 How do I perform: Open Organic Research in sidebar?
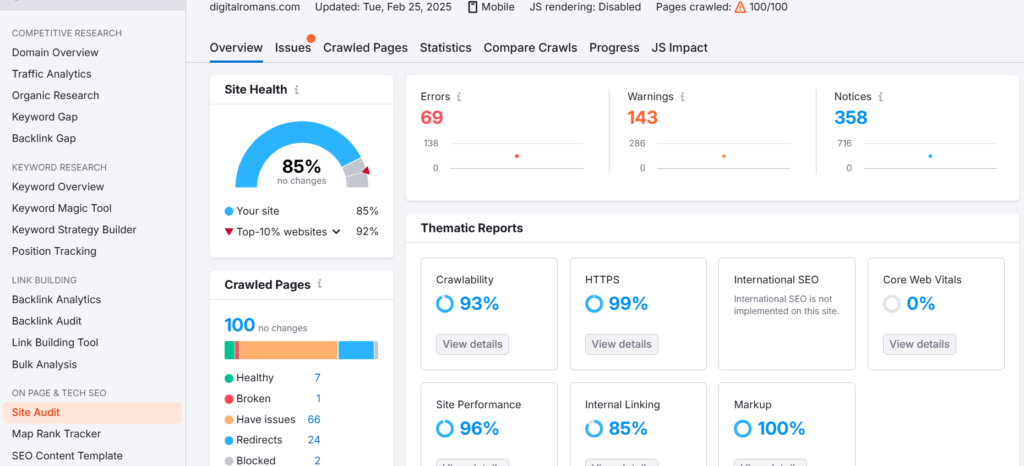pos(56,95)
